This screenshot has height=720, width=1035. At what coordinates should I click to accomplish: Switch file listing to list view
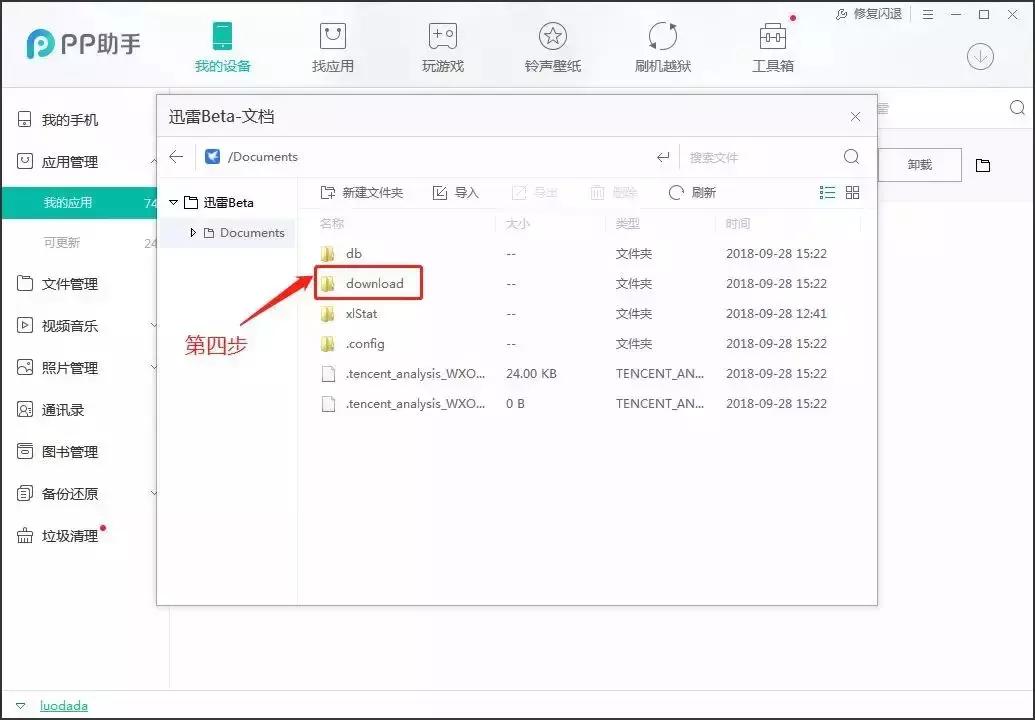pos(826,192)
